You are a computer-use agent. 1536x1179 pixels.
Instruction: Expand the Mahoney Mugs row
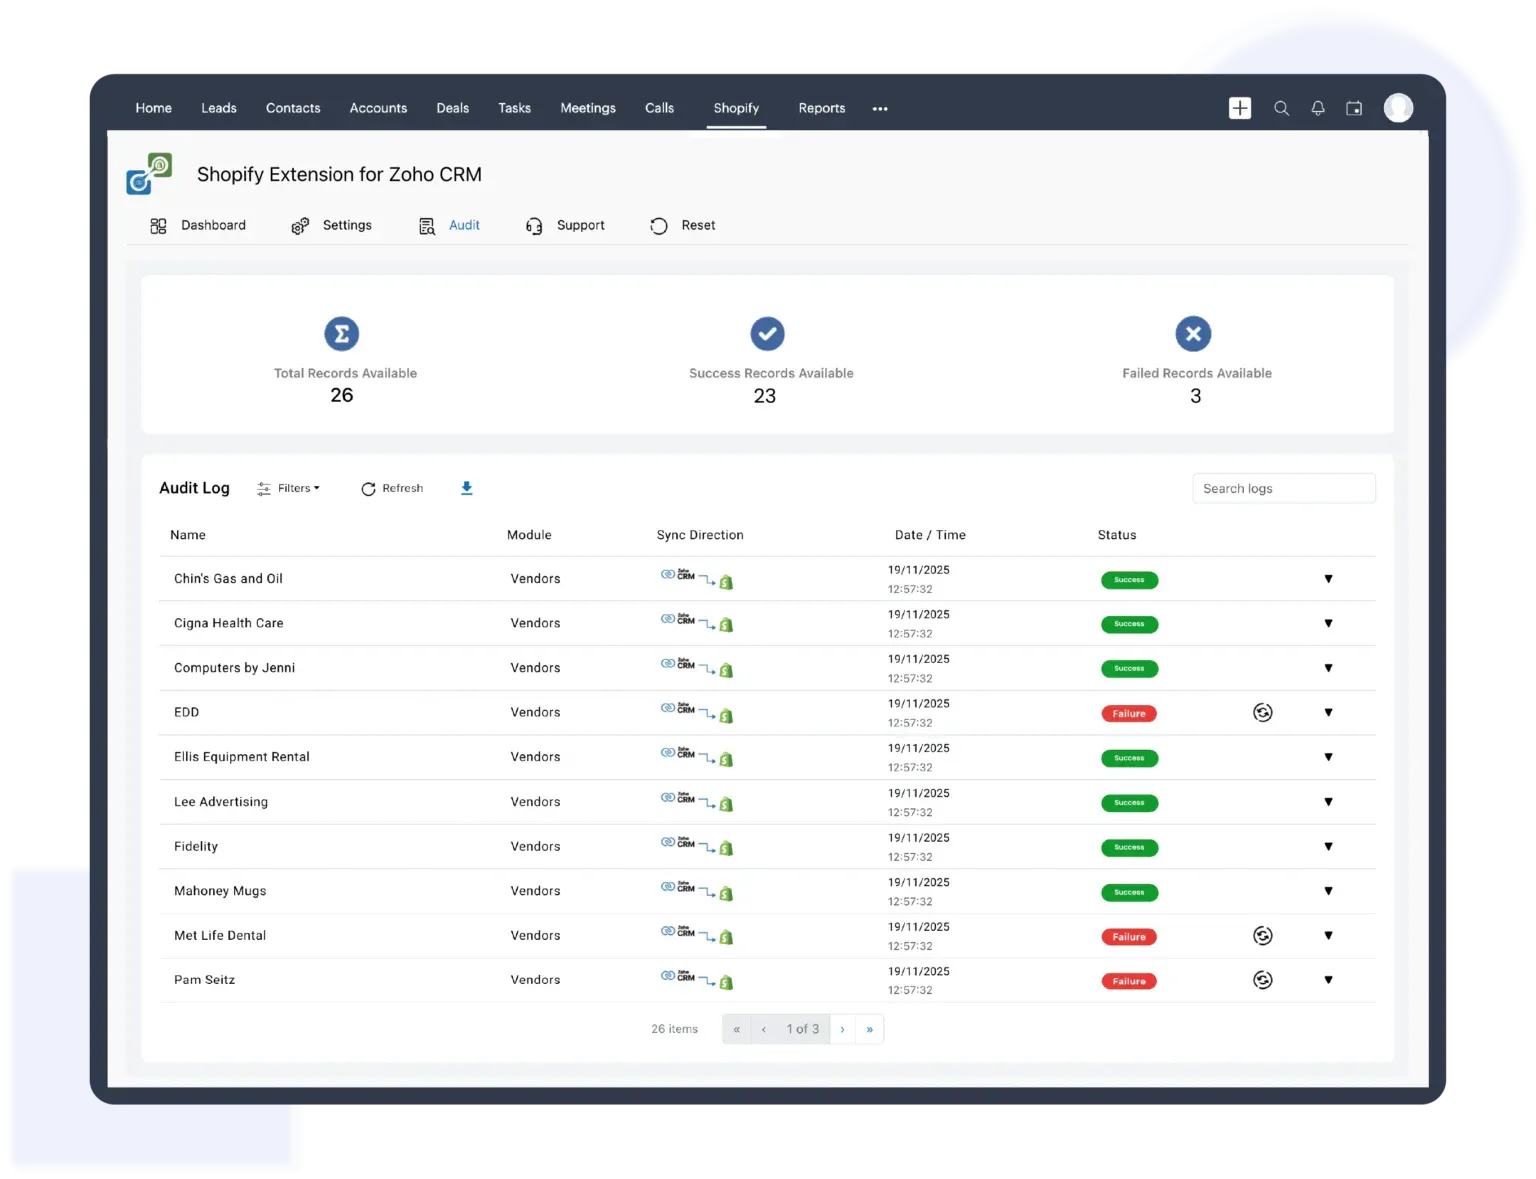[x=1328, y=891]
